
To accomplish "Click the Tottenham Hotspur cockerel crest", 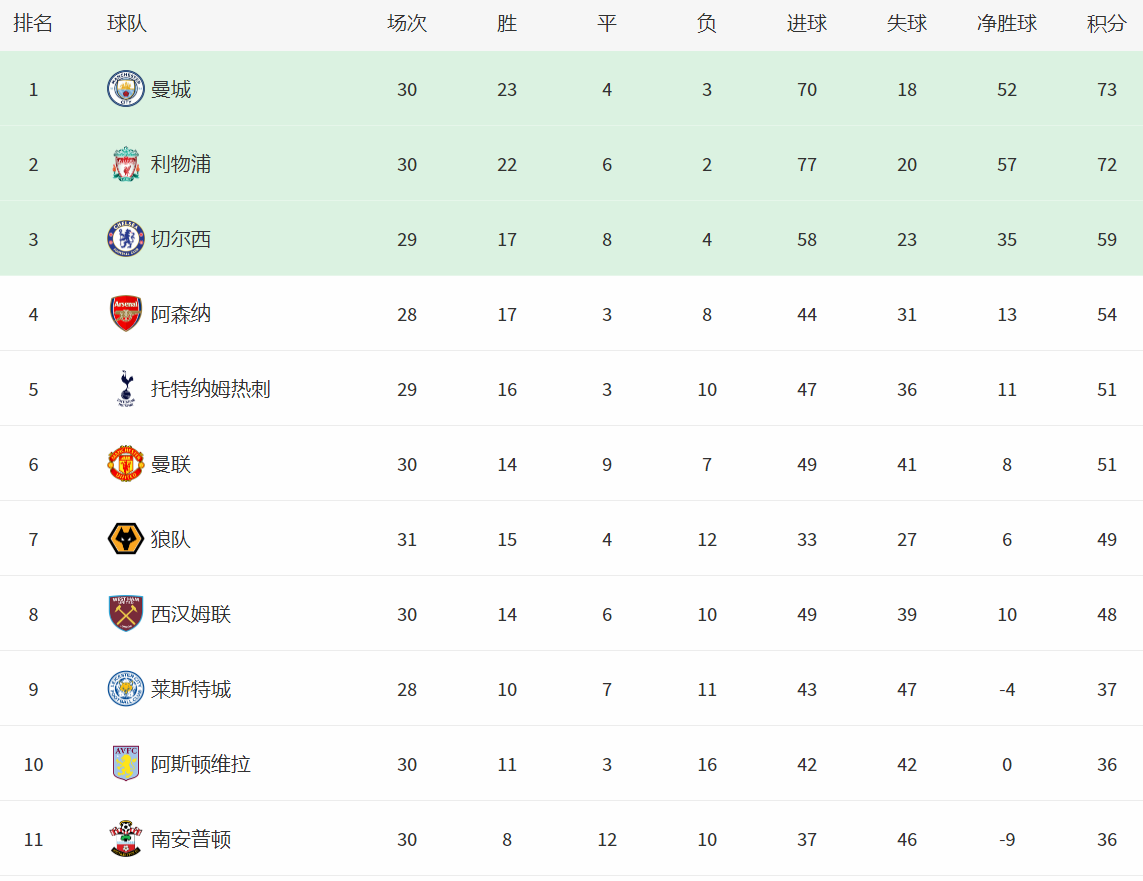I will pos(125,389).
